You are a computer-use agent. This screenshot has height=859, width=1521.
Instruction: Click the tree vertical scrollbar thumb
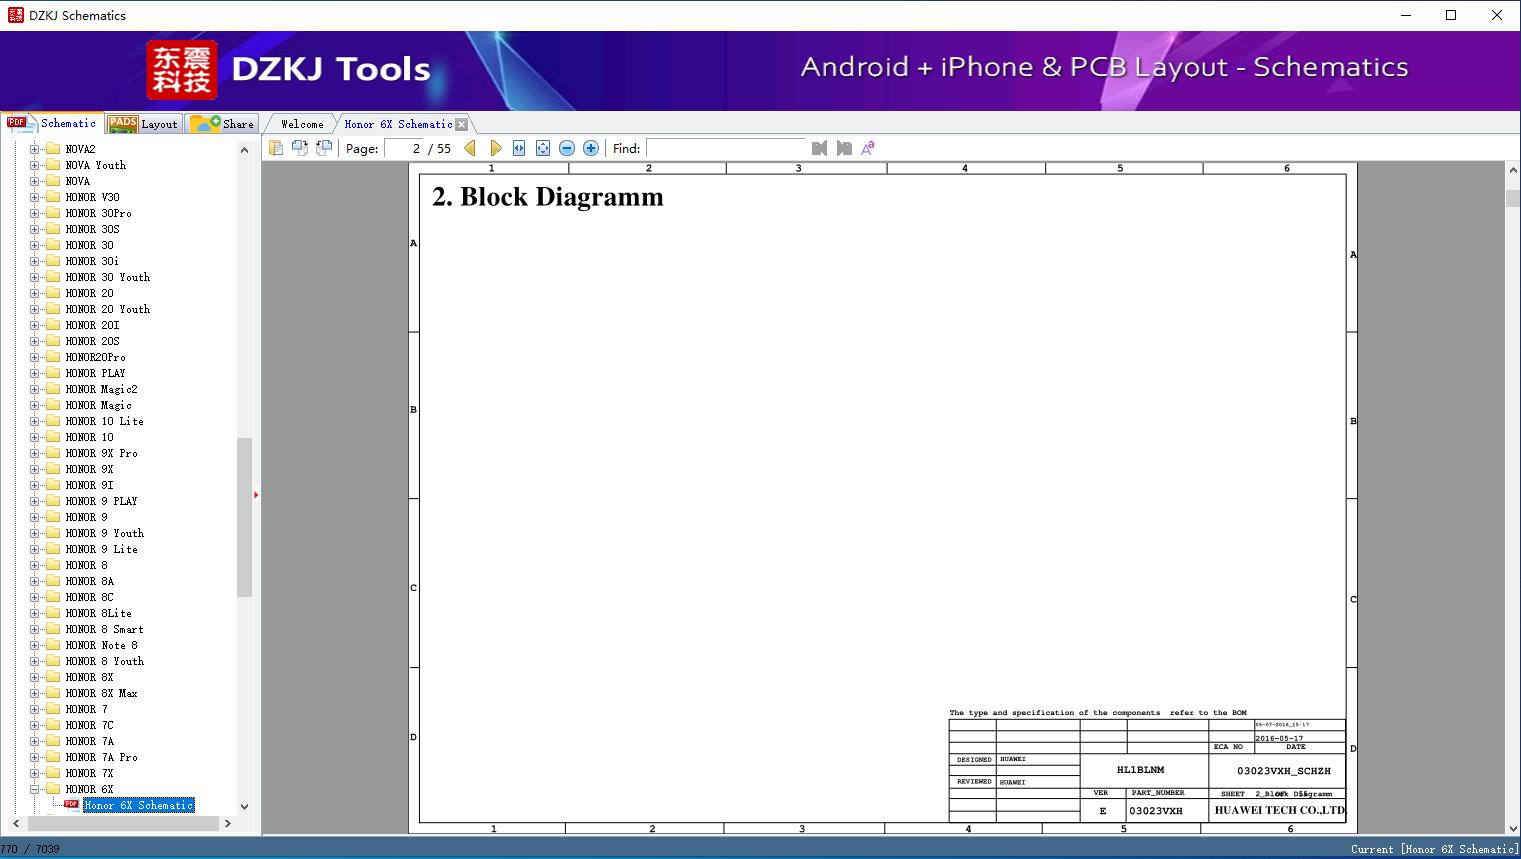244,517
